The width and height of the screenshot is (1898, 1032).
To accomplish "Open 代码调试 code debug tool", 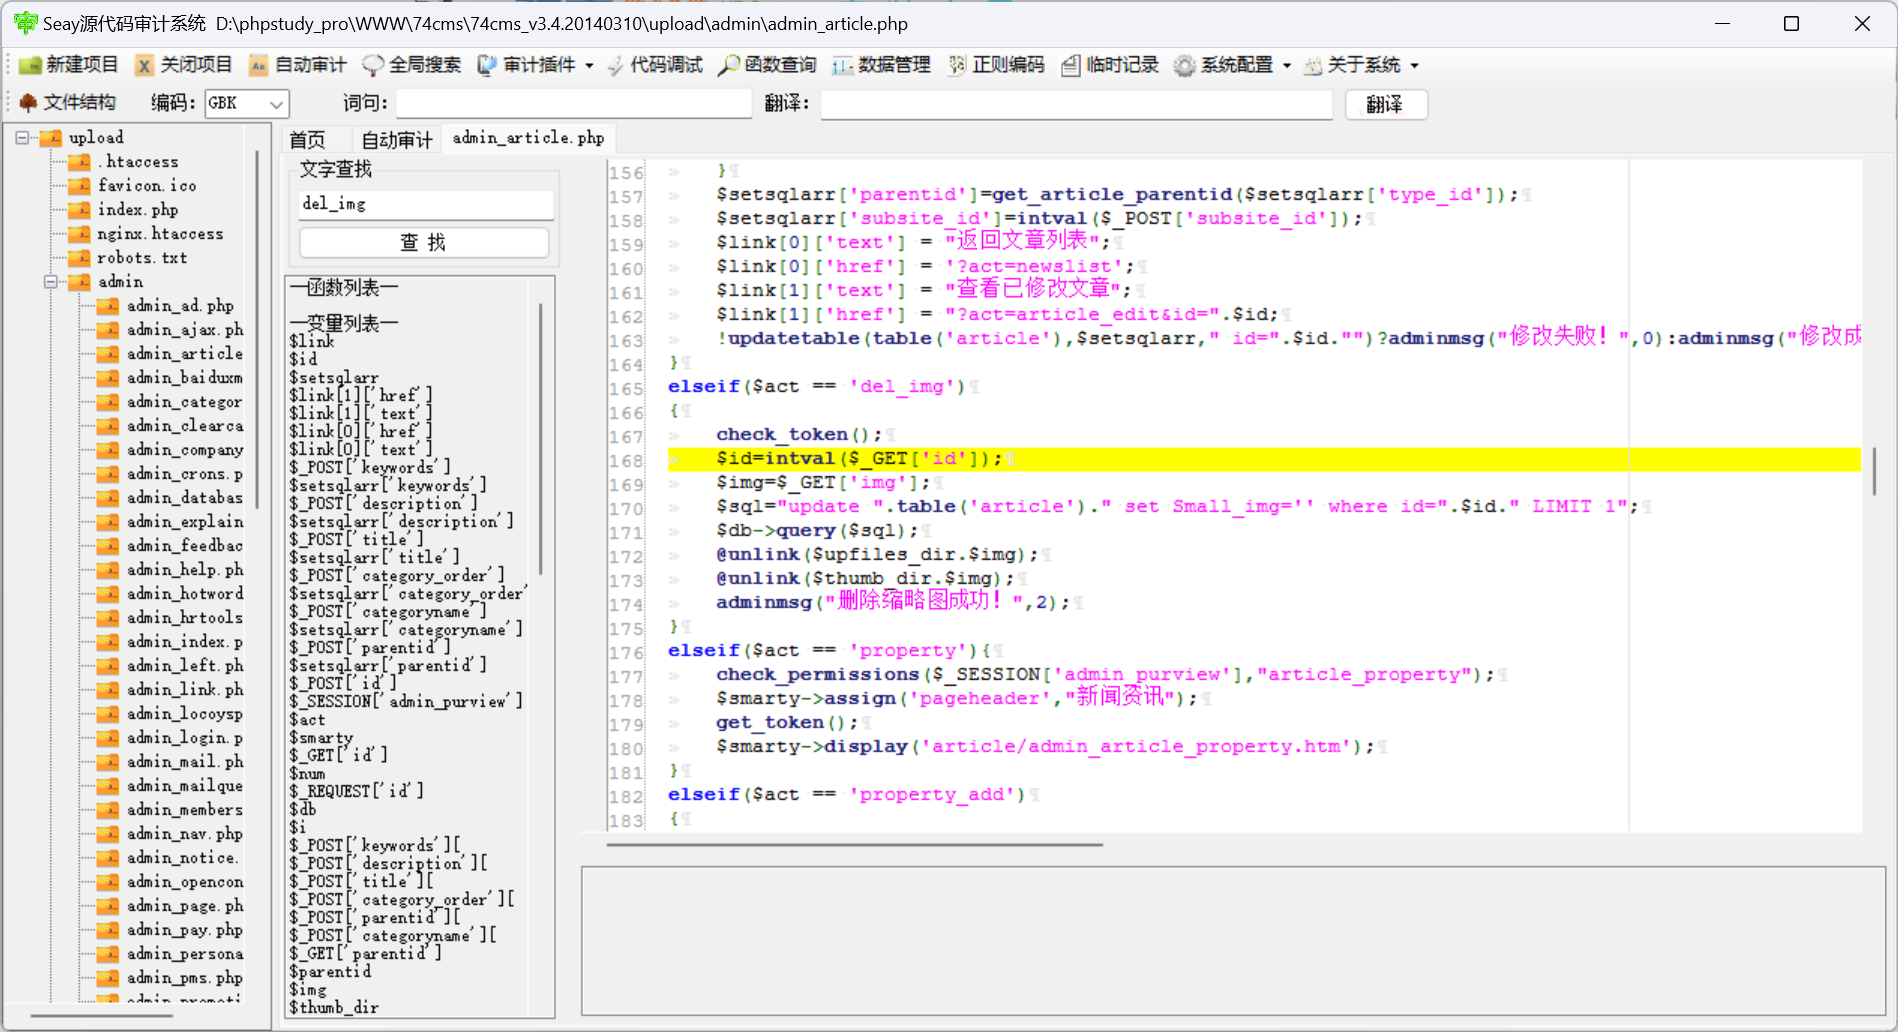I will pyautogui.click(x=655, y=65).
